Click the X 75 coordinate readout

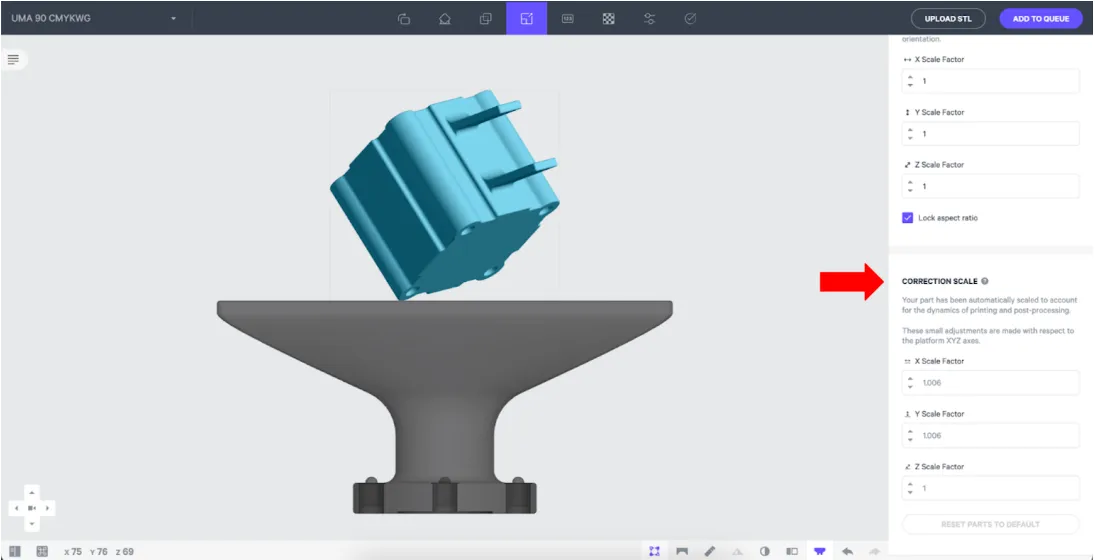pyautogui.click(x=73, y=552)
